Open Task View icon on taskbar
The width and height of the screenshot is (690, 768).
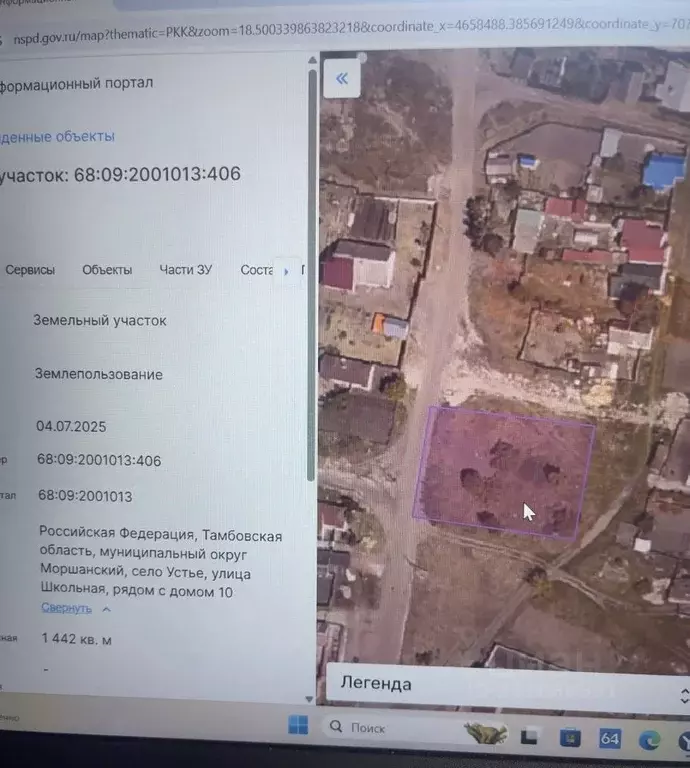click(529, 737)
